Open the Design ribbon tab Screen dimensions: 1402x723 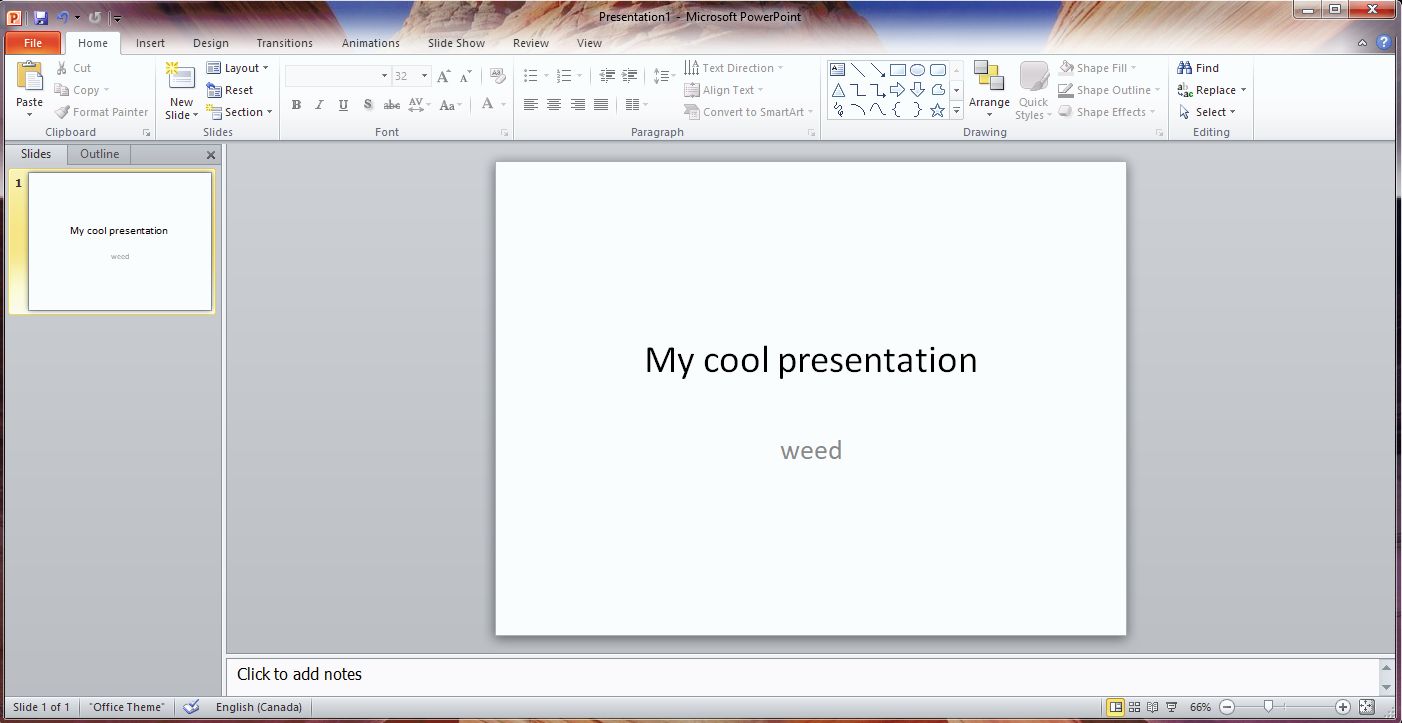click(210, 42)
